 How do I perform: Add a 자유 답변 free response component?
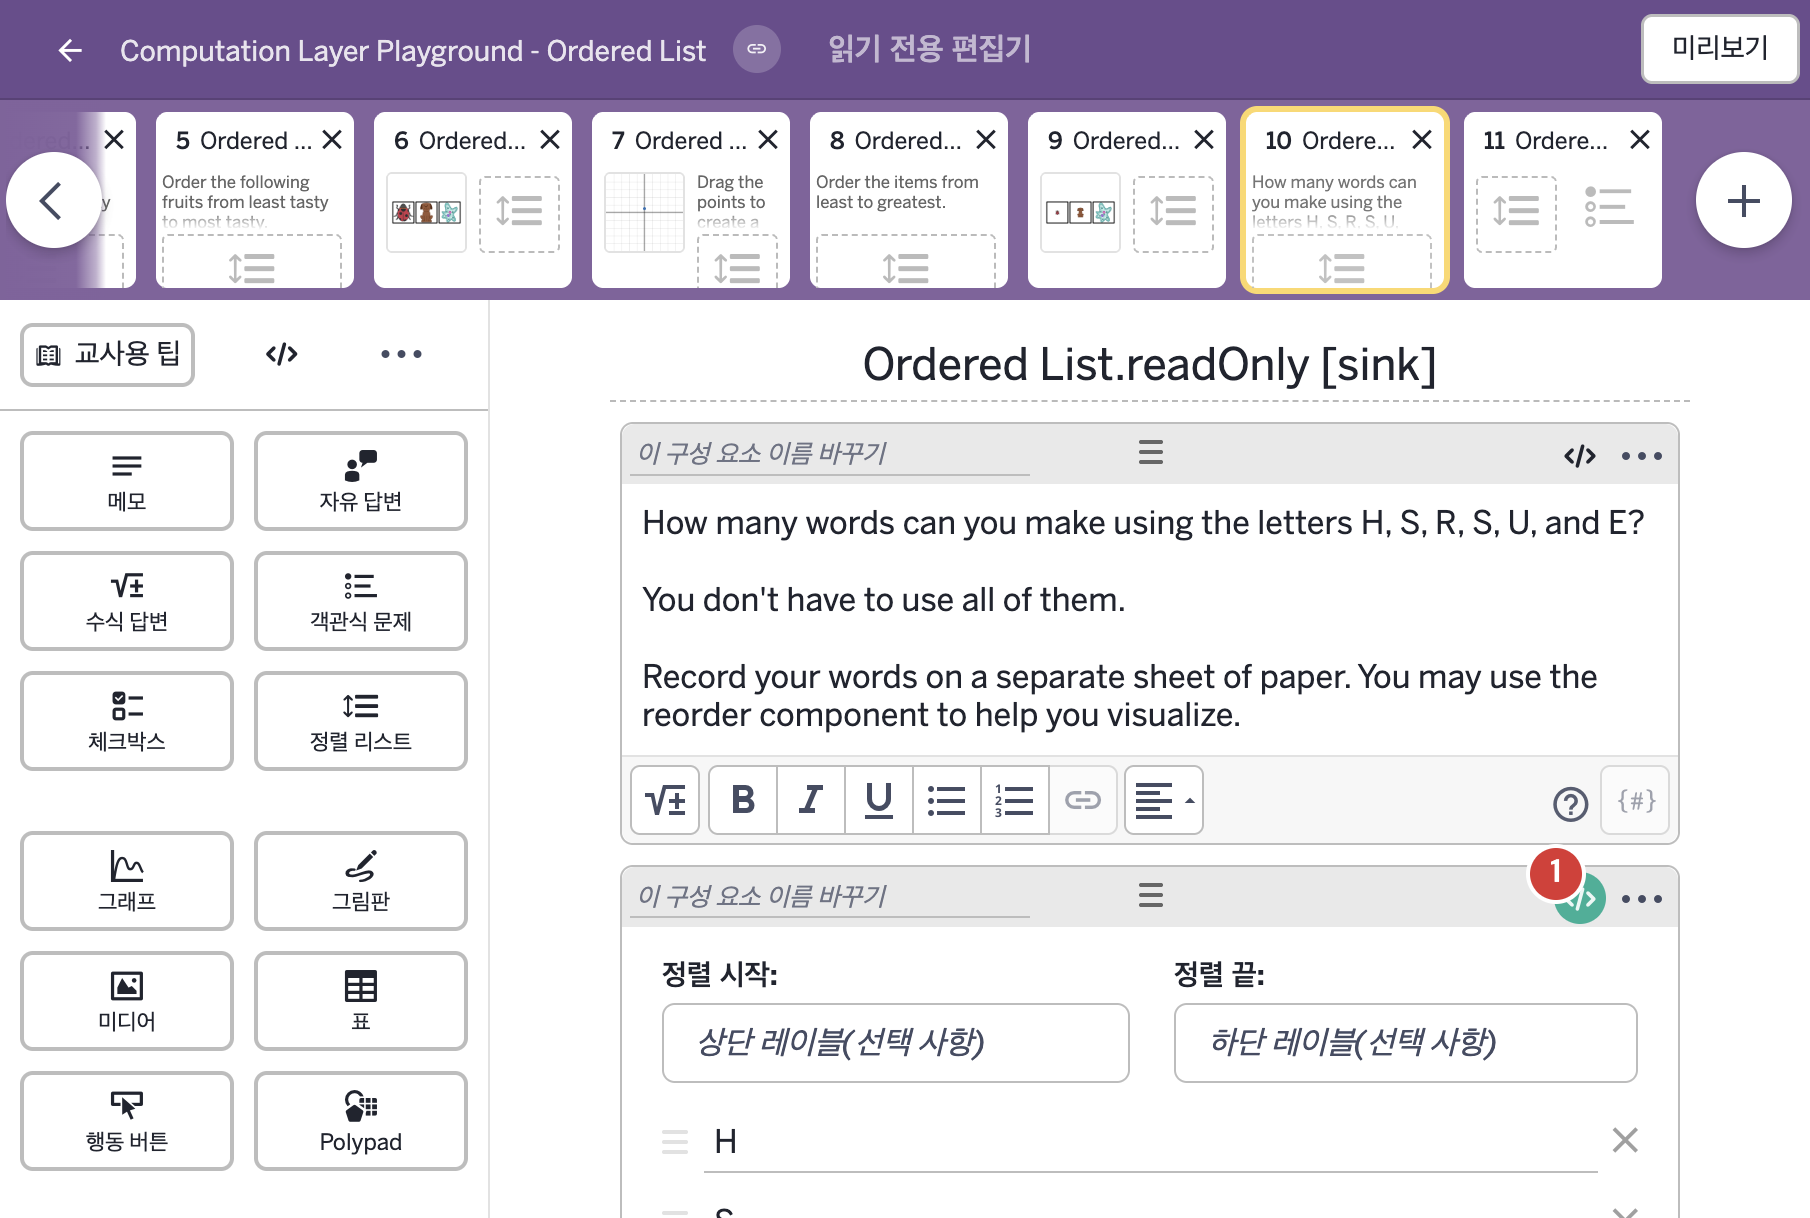tap(361, 481)
